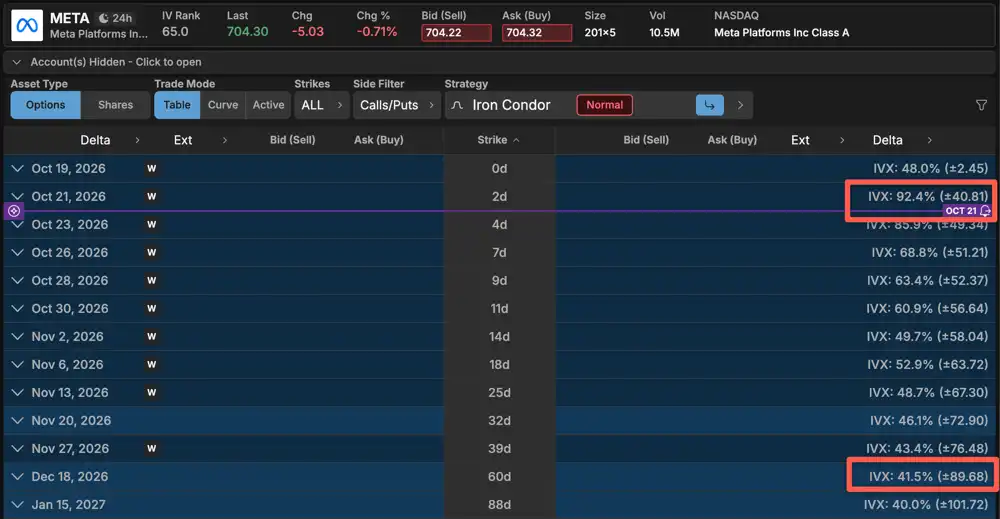The image size is (1000, 519).
Task: Expand the Nov 27, 2026 expiration
Action: click(18, 449)
